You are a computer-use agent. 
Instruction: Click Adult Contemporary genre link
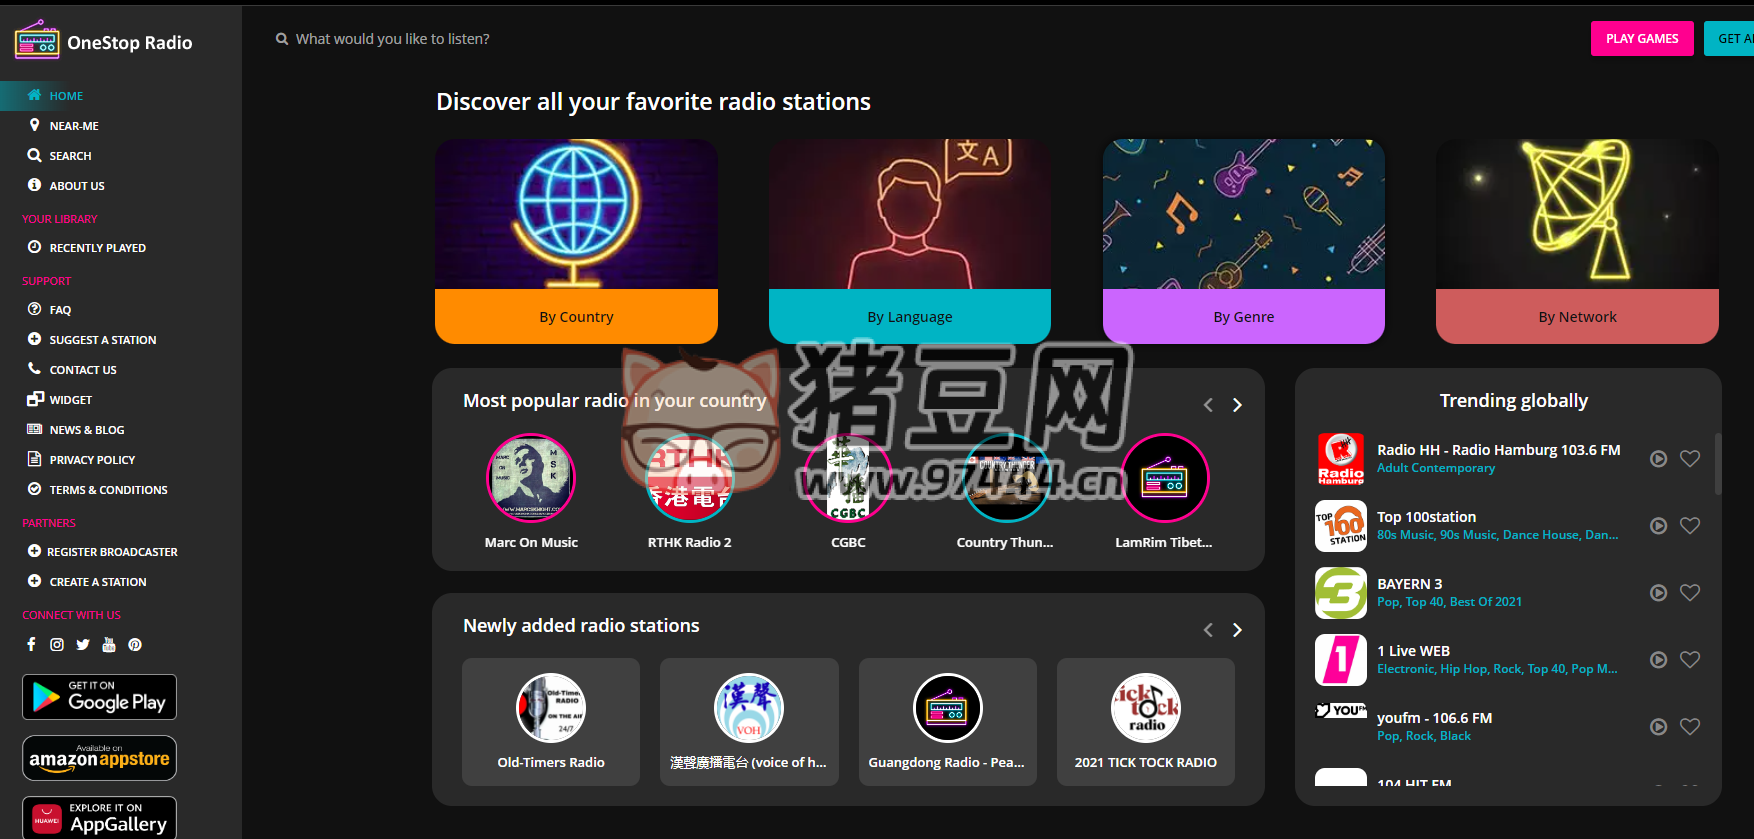1436,468
